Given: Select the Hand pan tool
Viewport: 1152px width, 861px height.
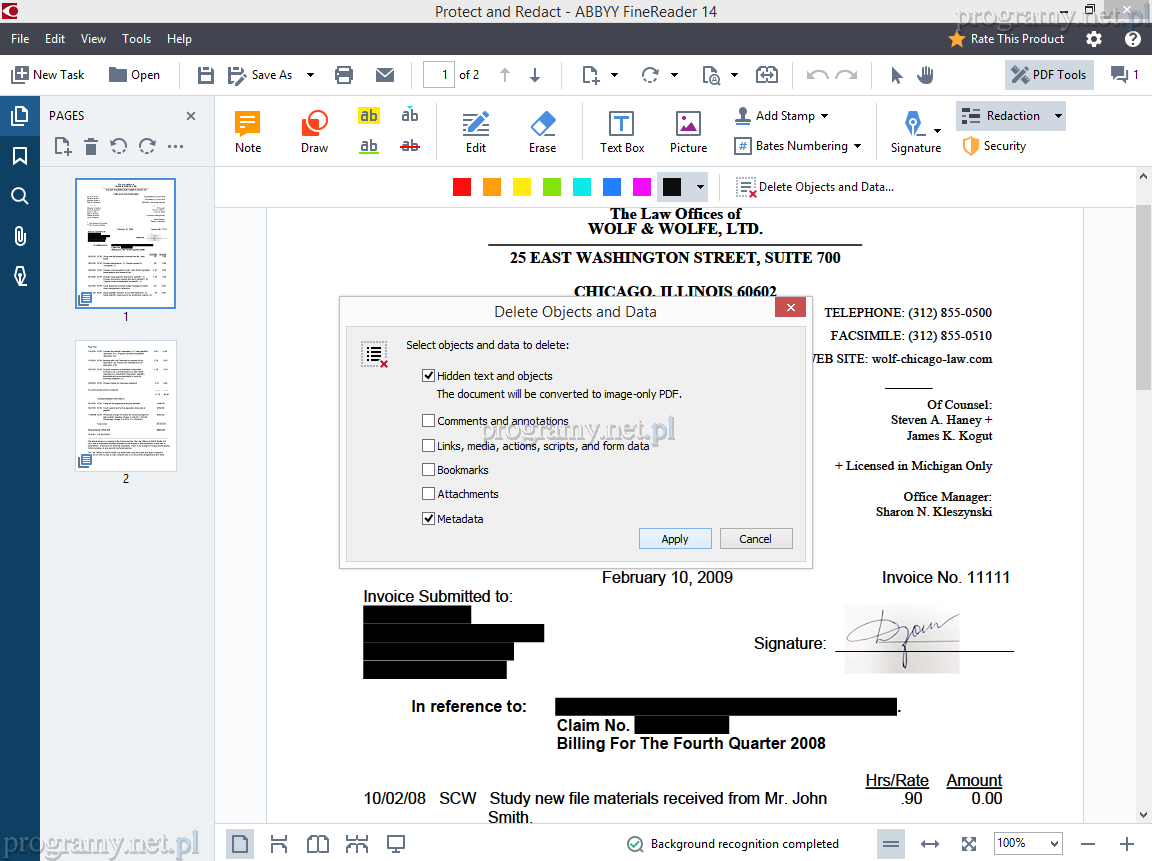Looking at the screenshot, I should (x=926, y=75).
